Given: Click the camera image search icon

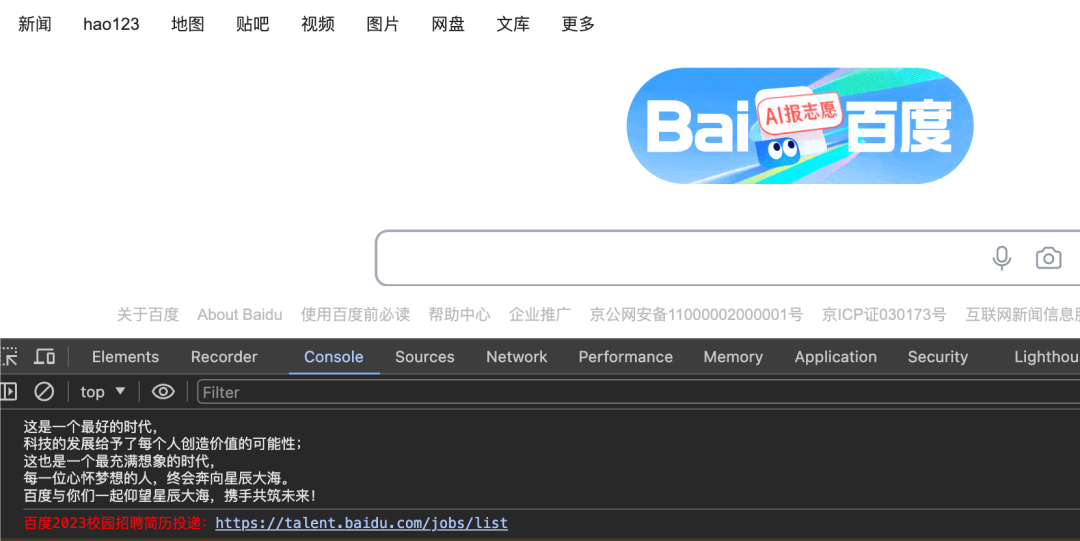Looking at the screenshot, I should click(1048, 258).
